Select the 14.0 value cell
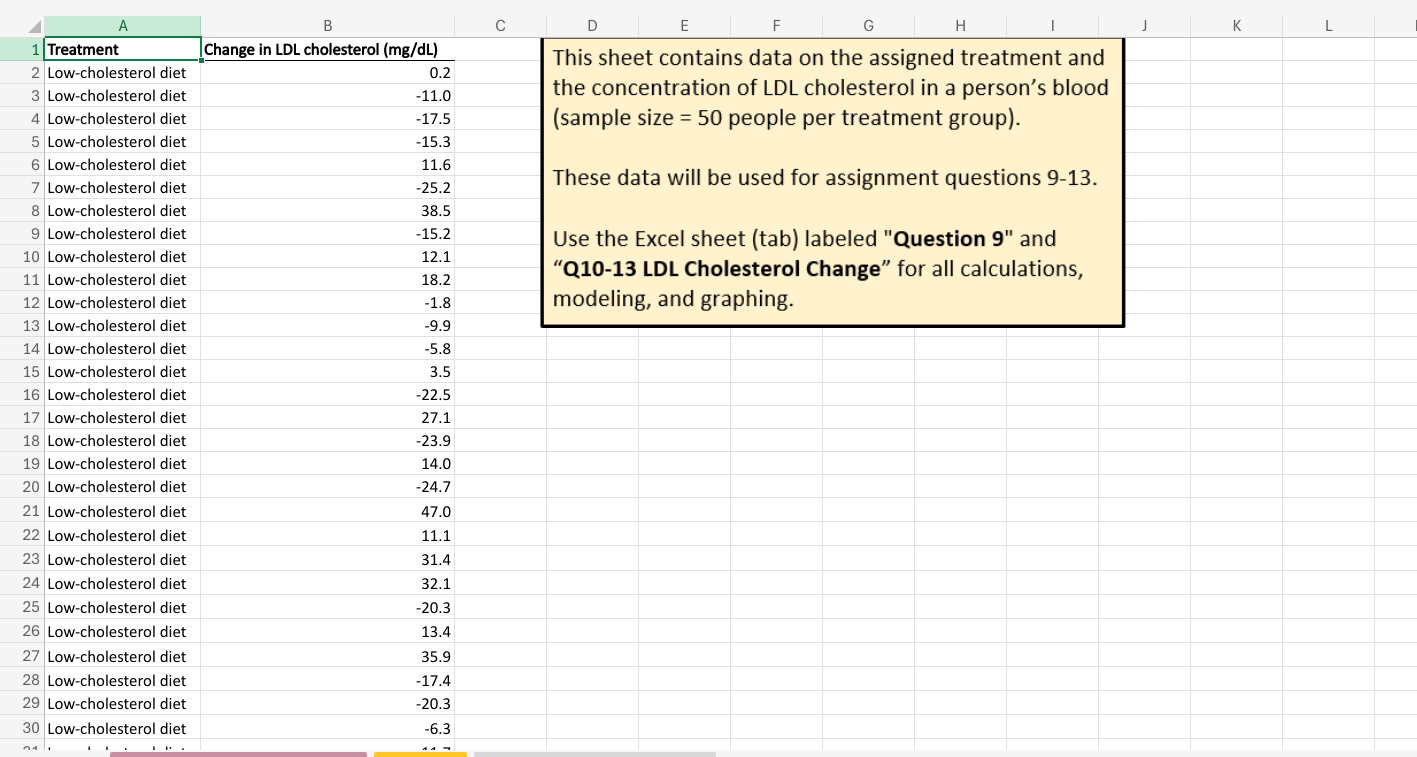Screen dimensions: 1417x757 click(x=327, y=464)
